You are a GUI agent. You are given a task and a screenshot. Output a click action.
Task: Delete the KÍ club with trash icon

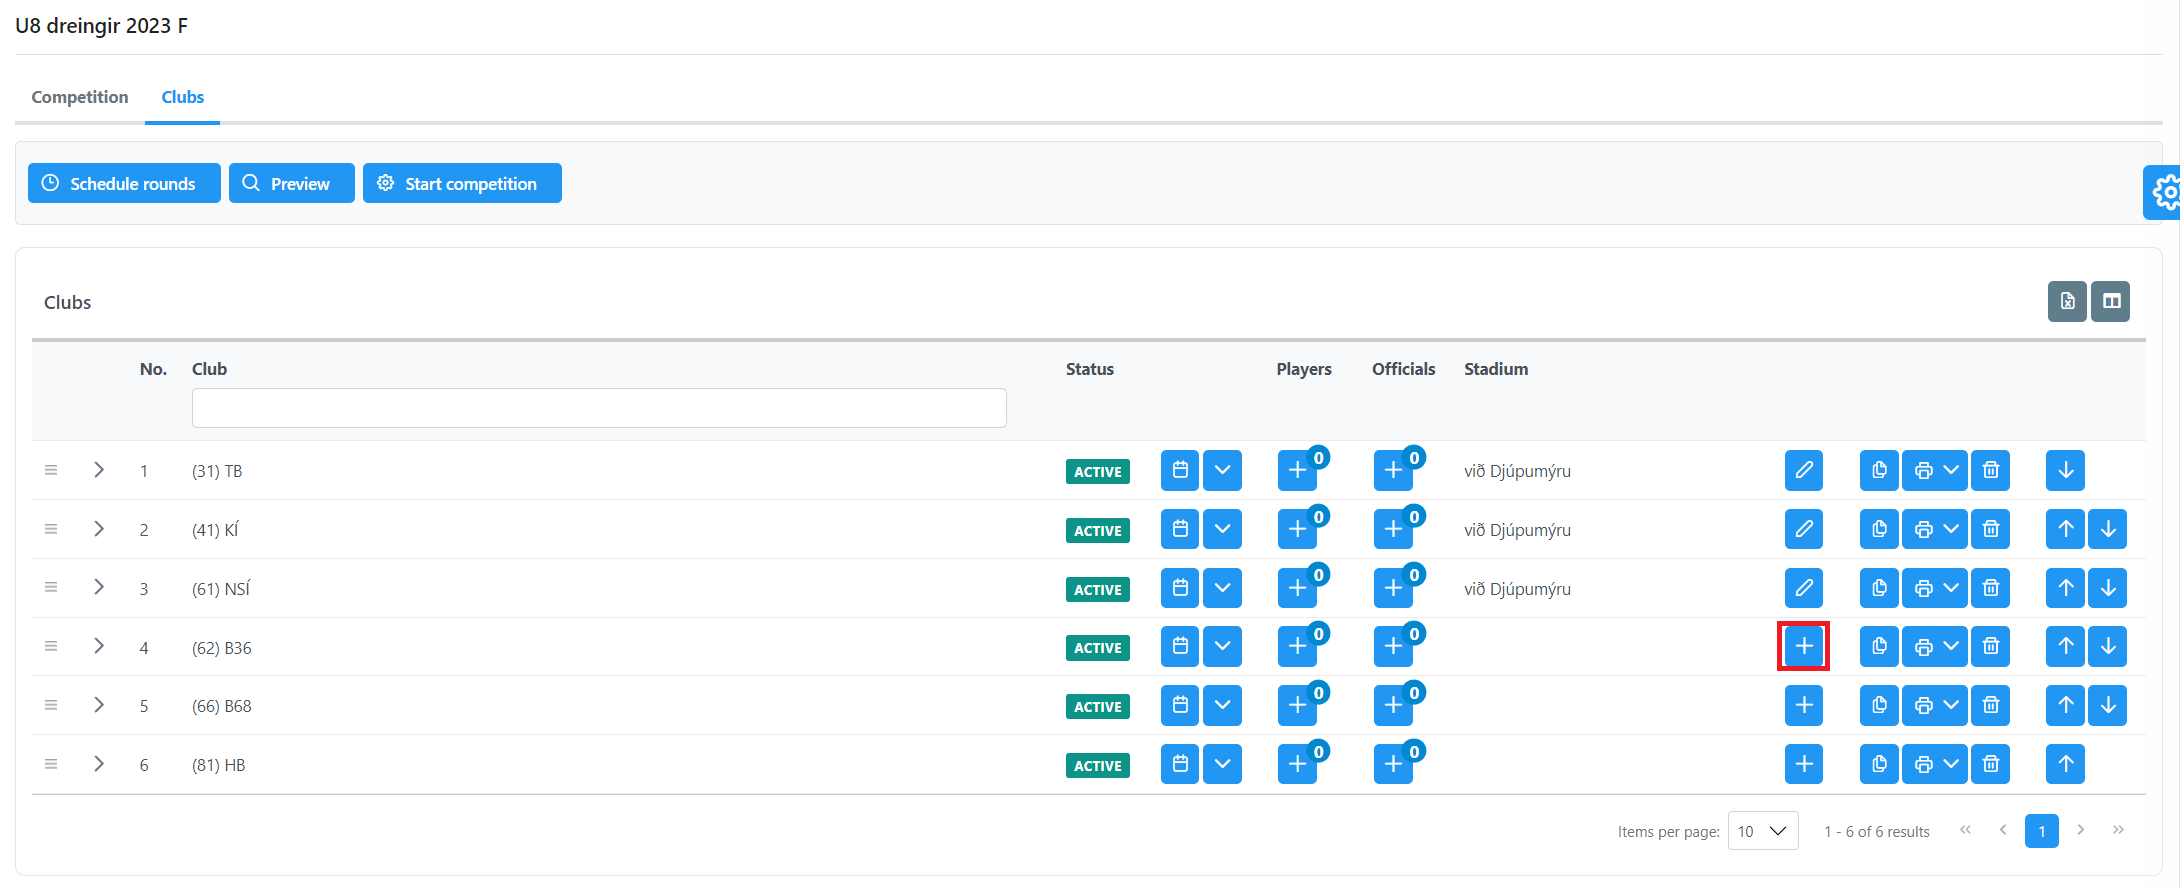tap(1990, 529)
